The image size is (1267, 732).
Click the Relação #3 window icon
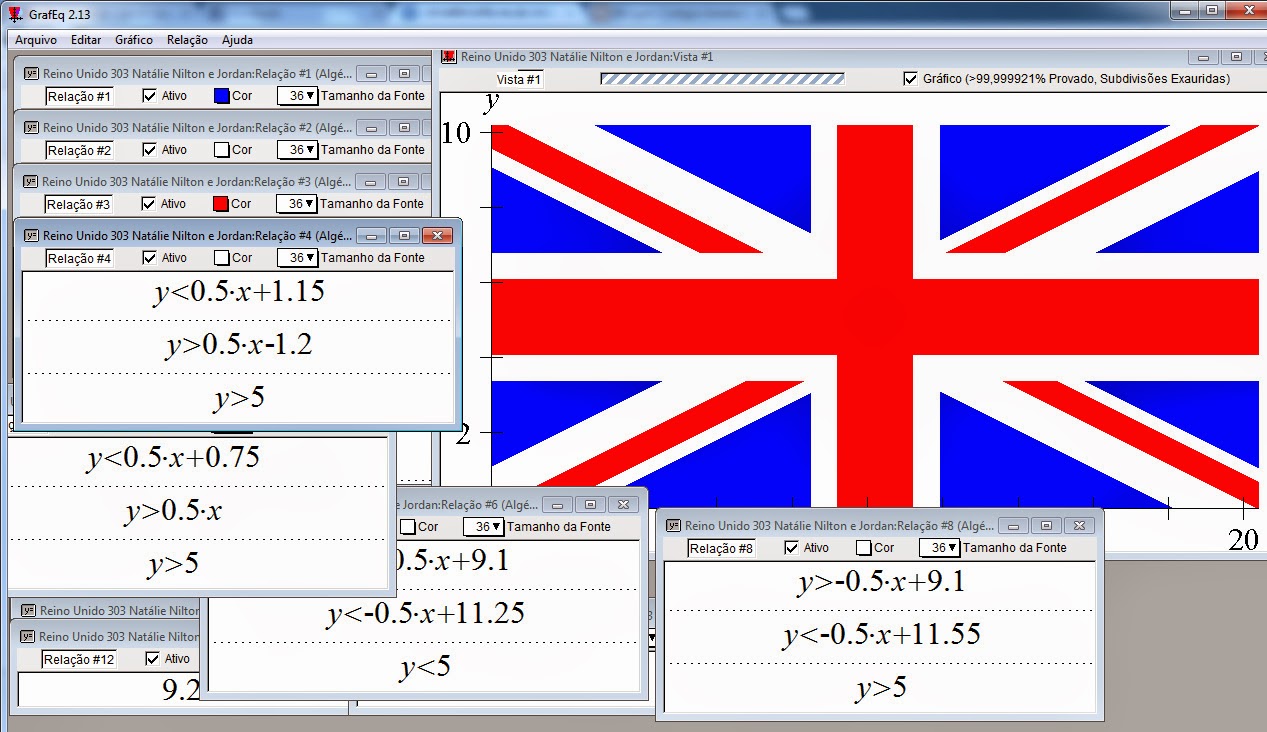coord(30,182)
